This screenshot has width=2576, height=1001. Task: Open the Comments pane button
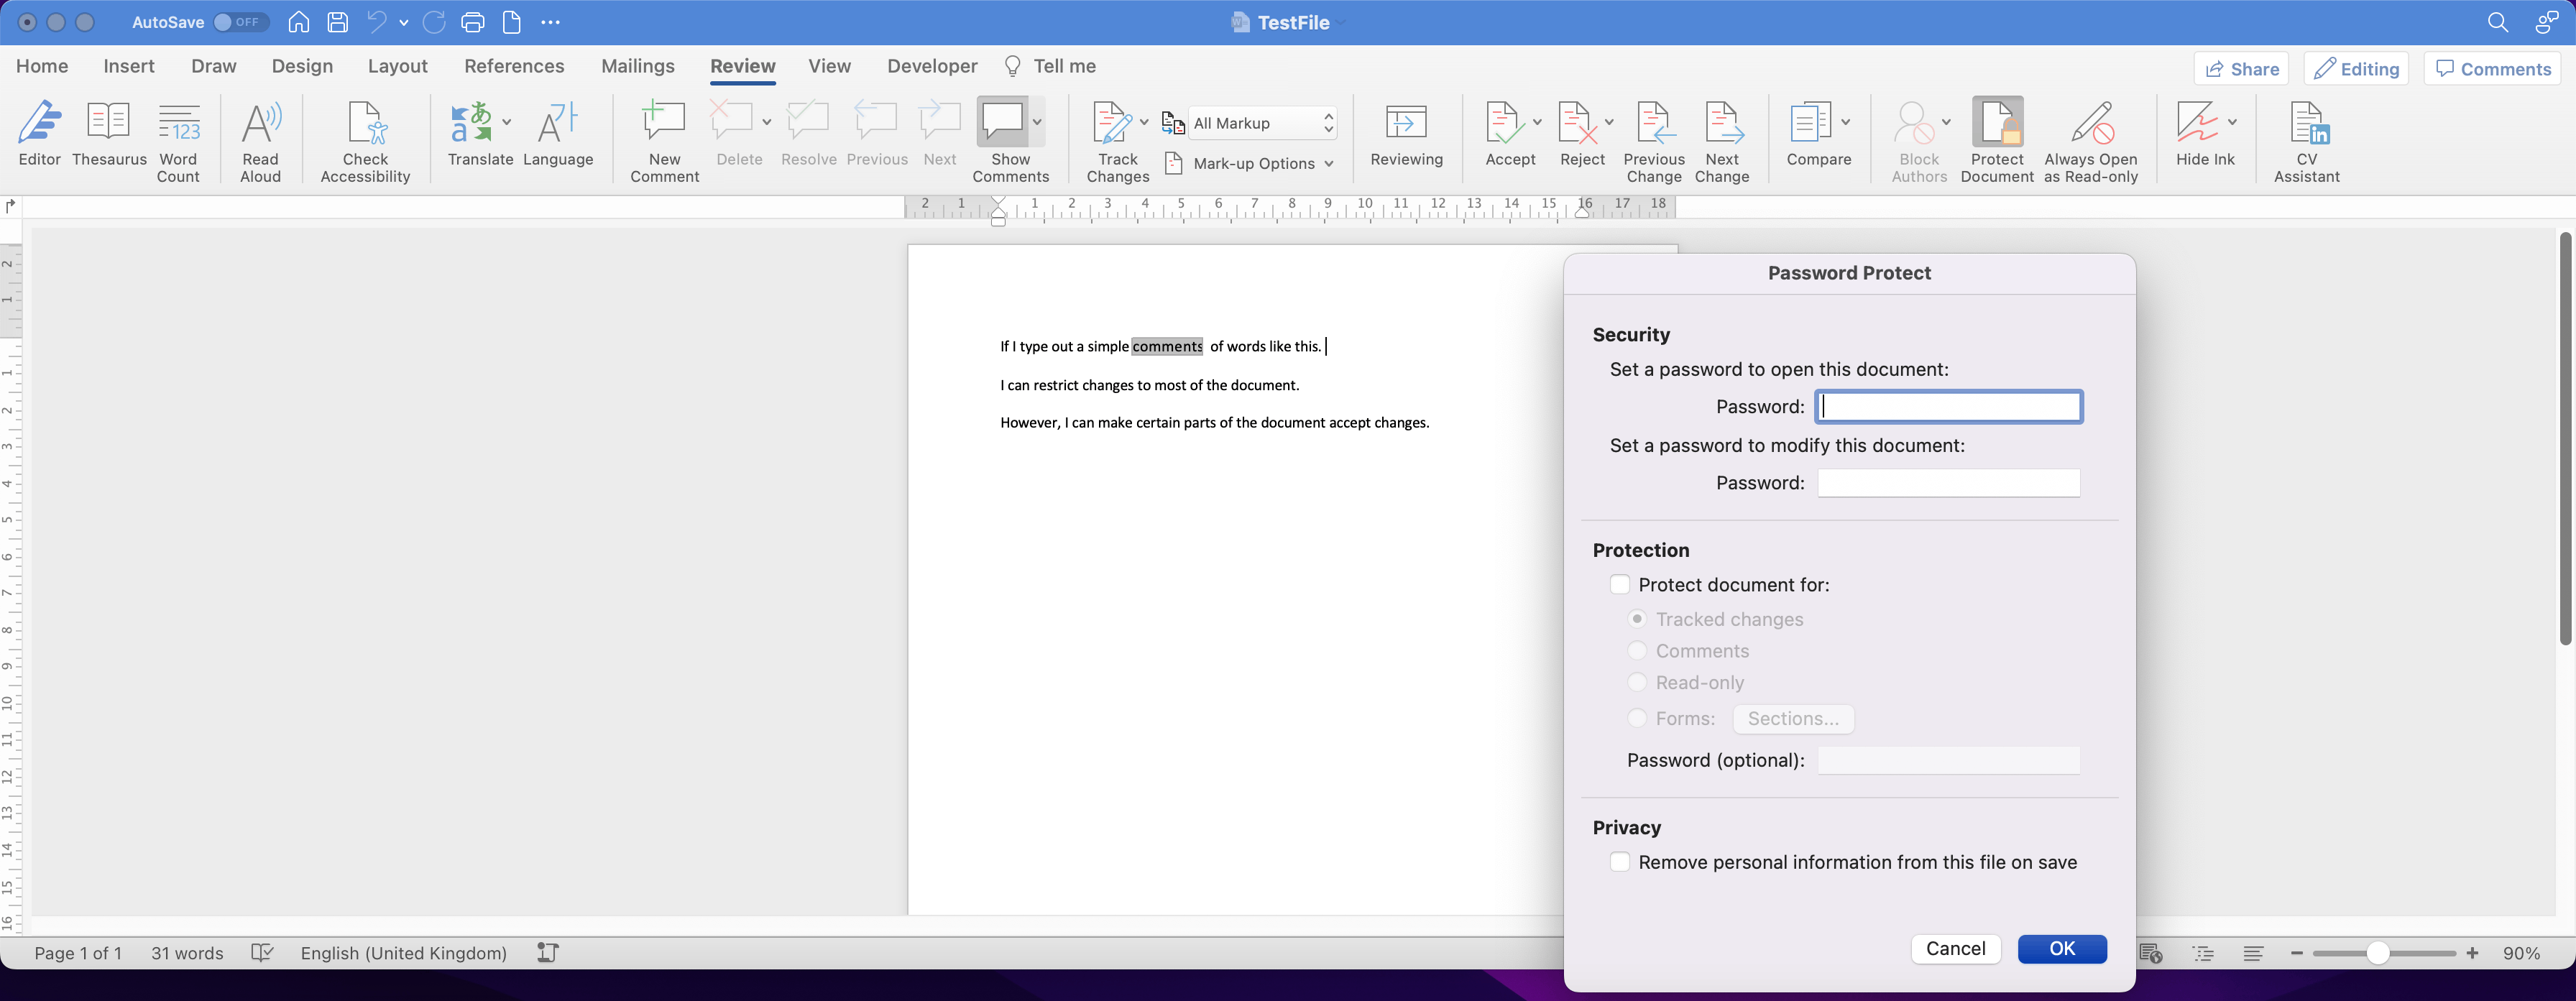pos(2493,69)
